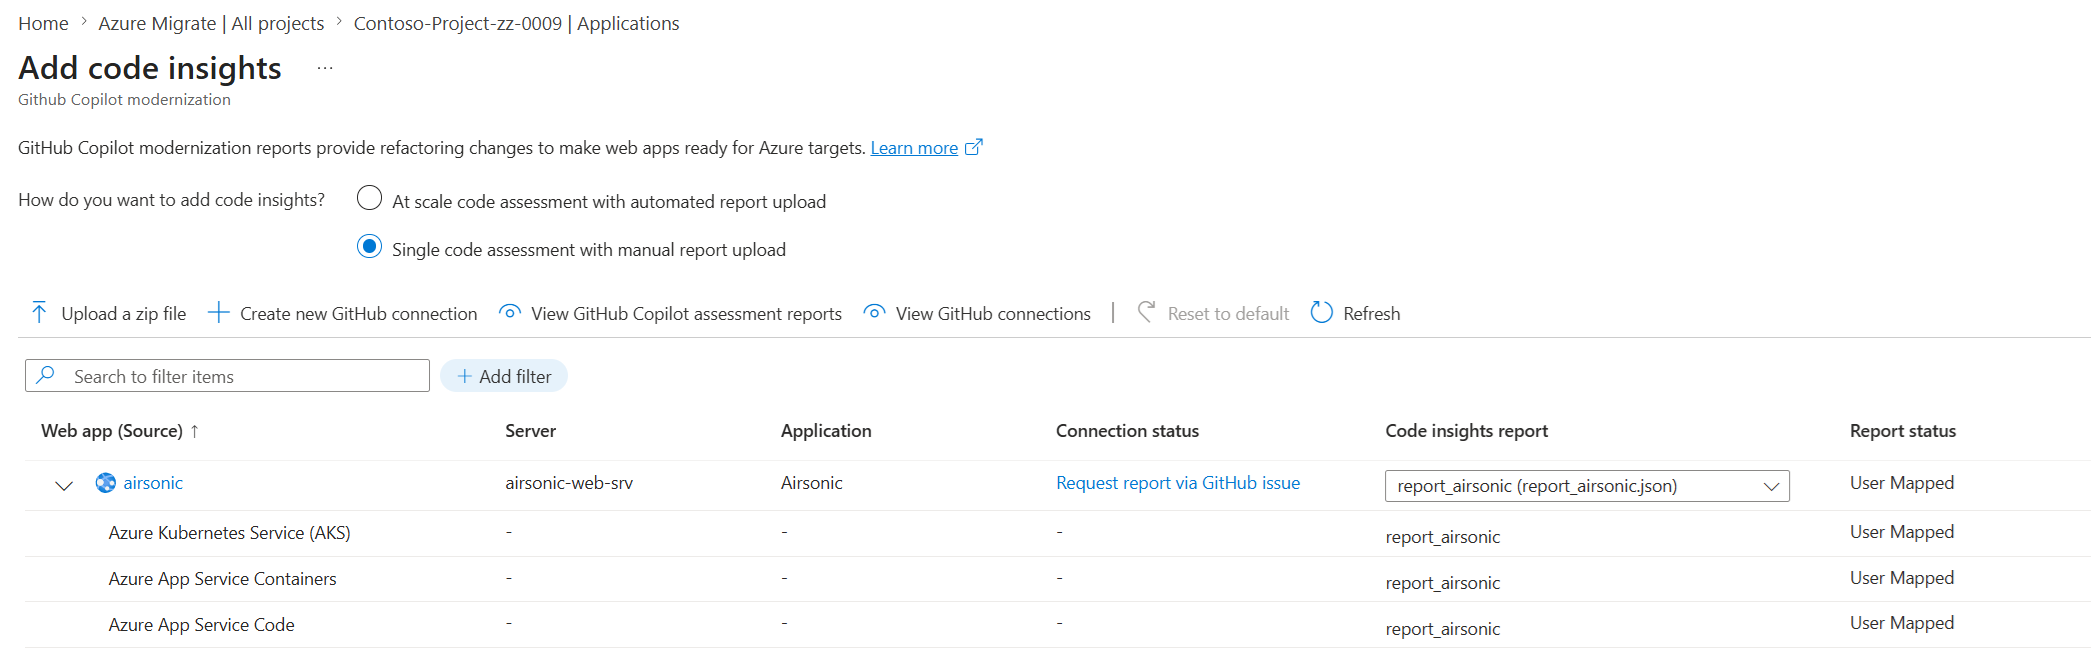Select At scale code assessment with automated report upload
2091x655 pixels.
pos(369,198)
